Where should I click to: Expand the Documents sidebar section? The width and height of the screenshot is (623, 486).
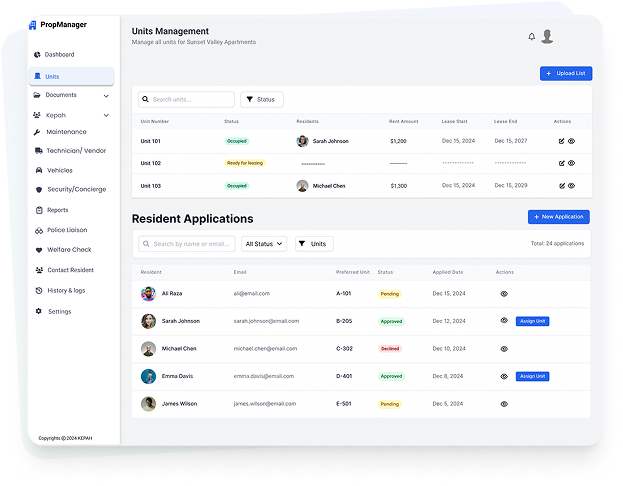pyautogui.click(x=106, y=96)
